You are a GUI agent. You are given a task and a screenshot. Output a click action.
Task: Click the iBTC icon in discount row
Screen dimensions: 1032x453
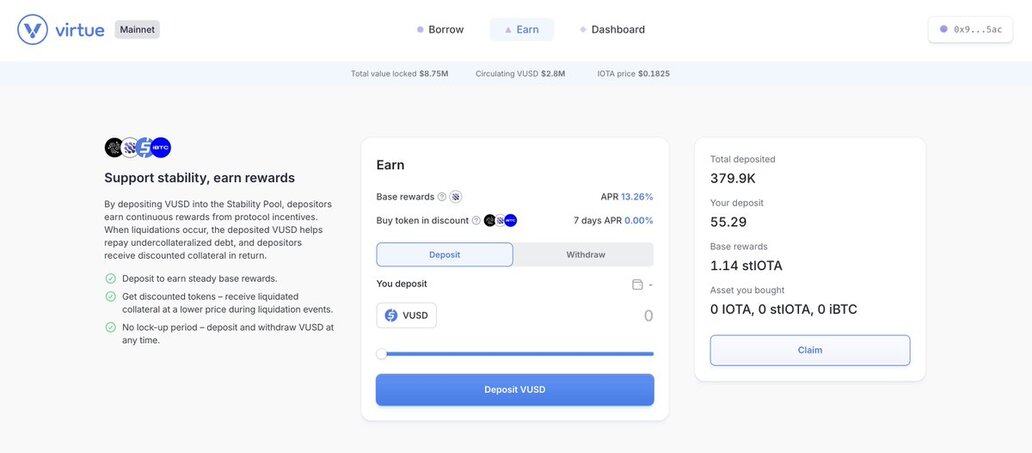(x=511, y=221)
